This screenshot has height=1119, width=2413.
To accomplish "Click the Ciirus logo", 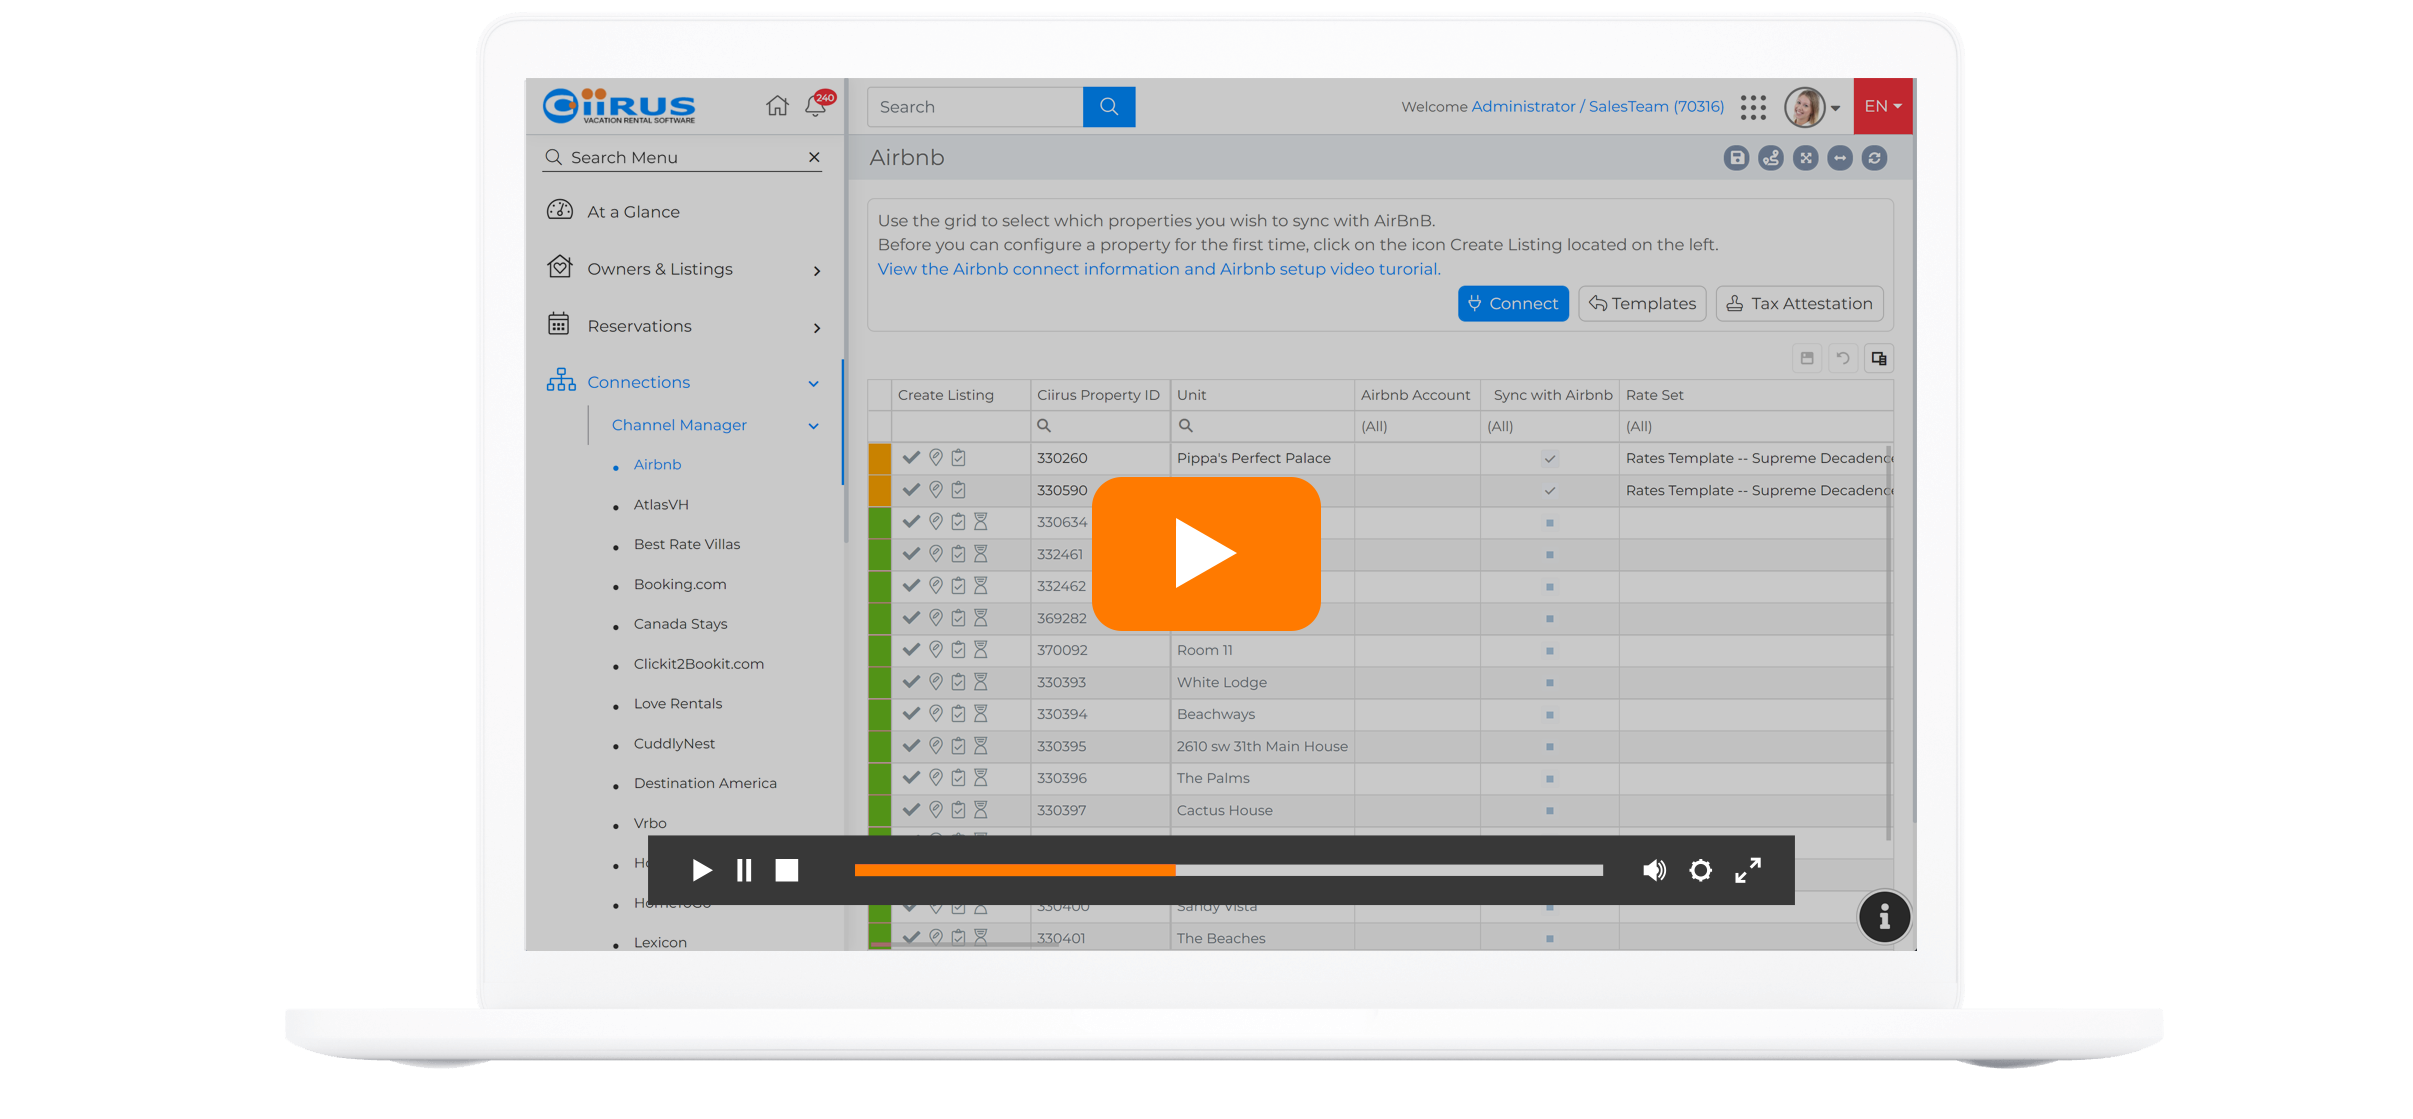I will tap(619, 106).
